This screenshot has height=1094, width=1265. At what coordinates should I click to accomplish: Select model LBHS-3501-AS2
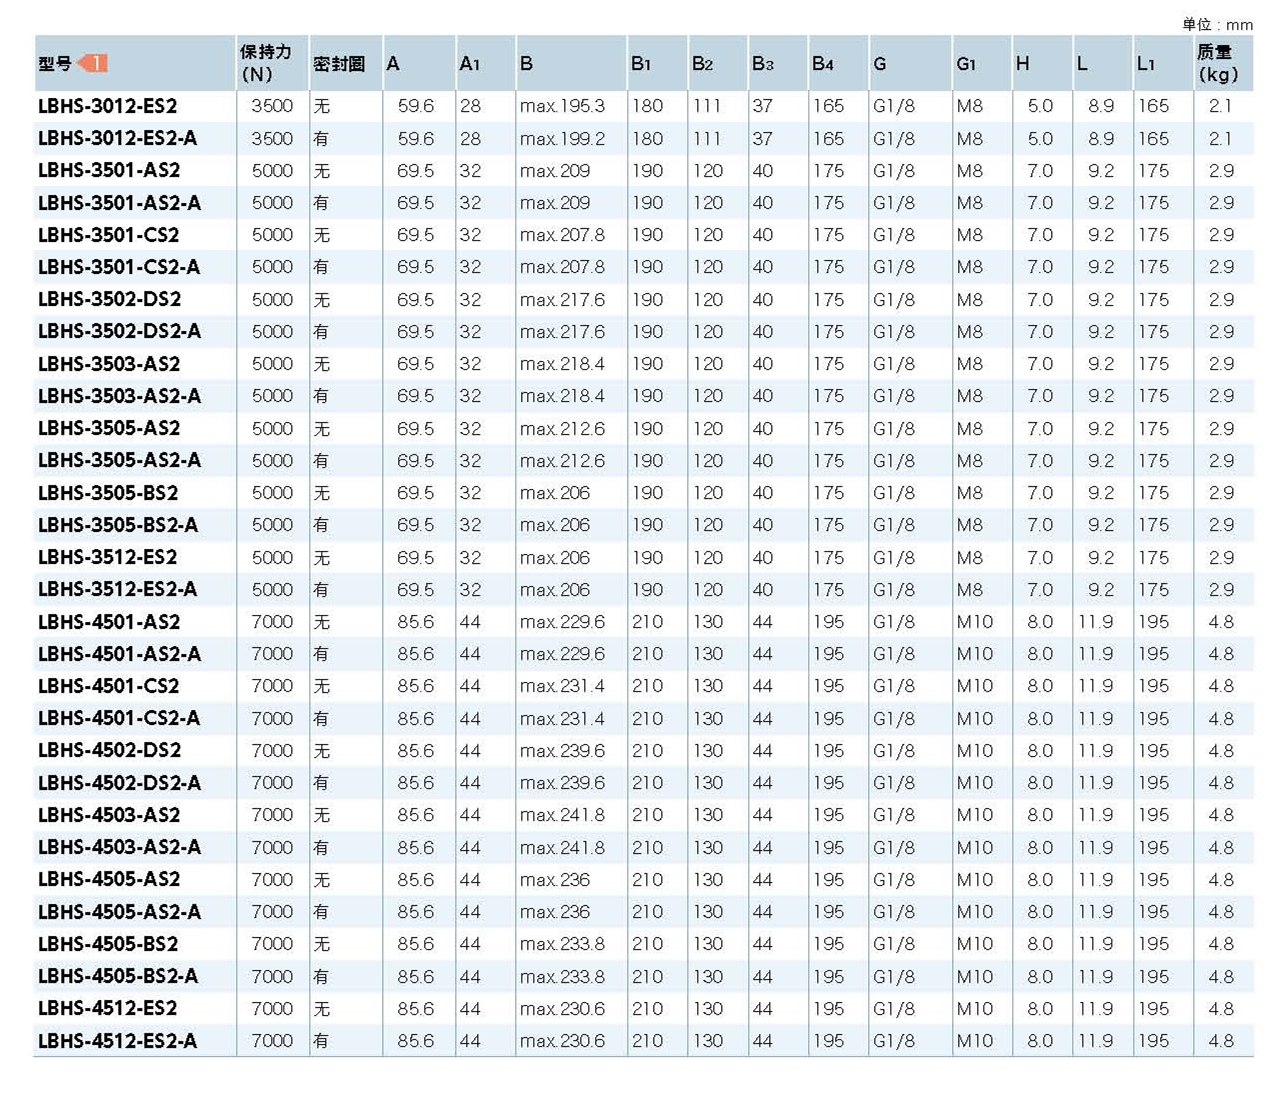(109, 170)
